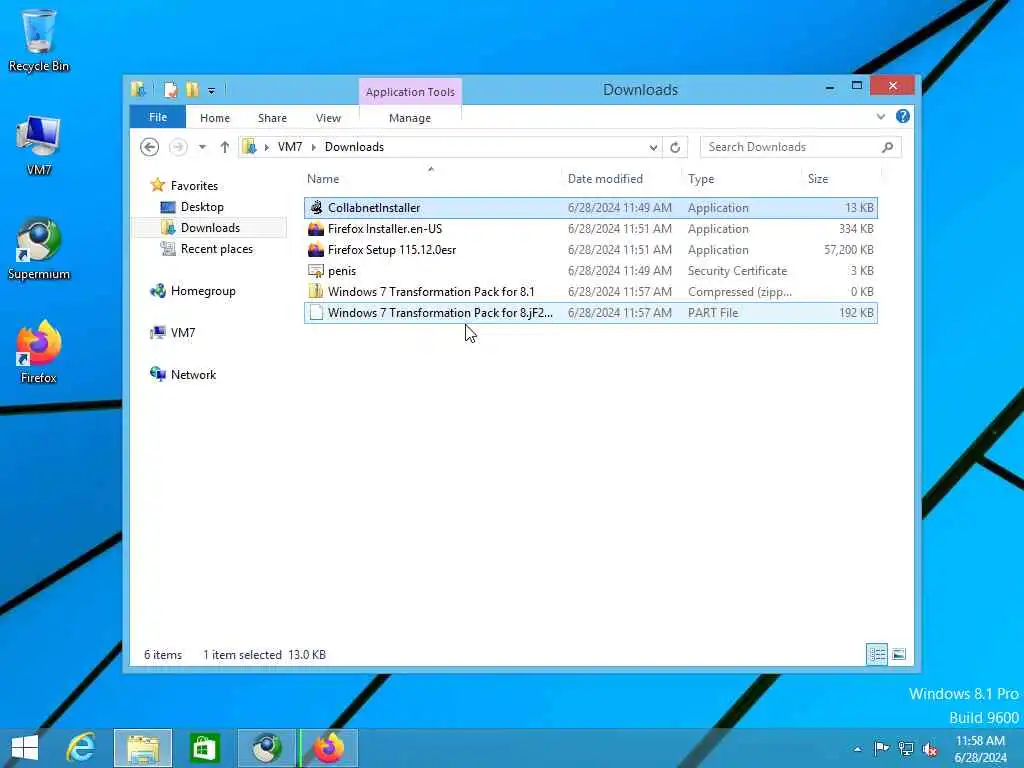1024x768 pixels.
Task: Select the CollabnetInstaller file
Action: point(590,208)
